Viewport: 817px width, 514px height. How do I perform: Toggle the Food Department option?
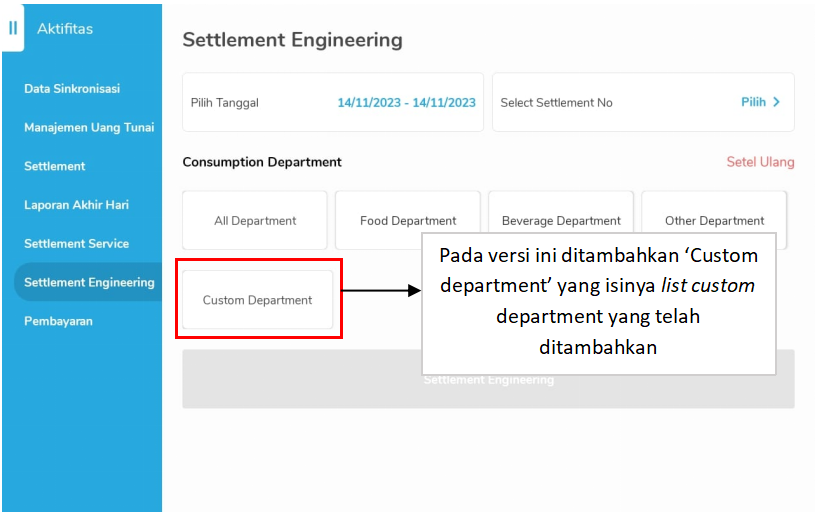point(408,221)
